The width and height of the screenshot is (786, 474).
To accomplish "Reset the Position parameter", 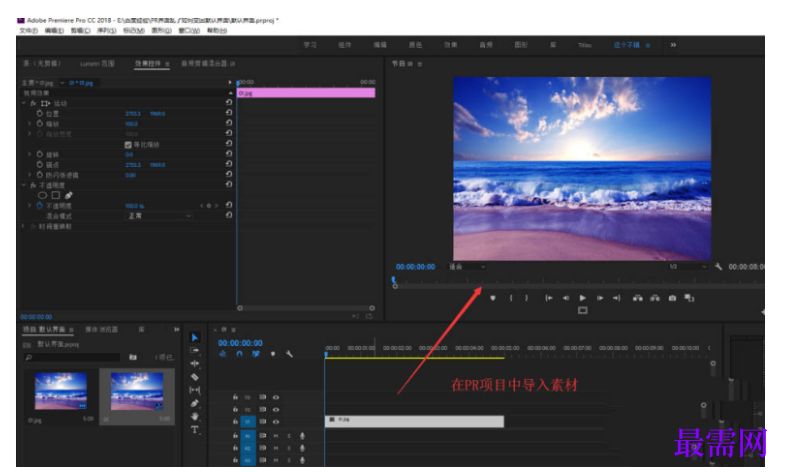I will pos(229,113).
